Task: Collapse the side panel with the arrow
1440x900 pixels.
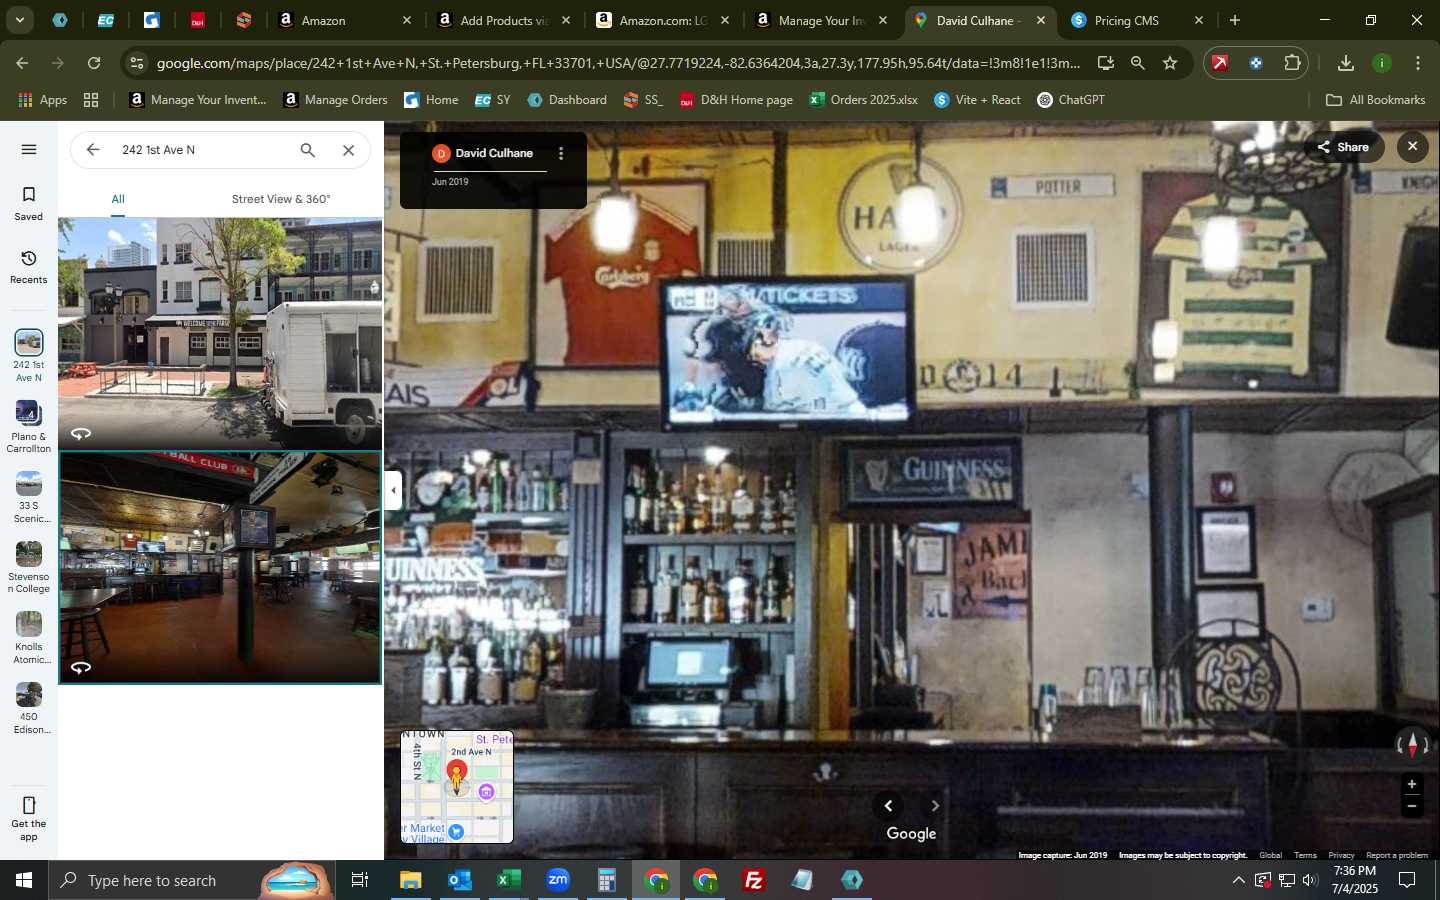Action: [393, 490]
